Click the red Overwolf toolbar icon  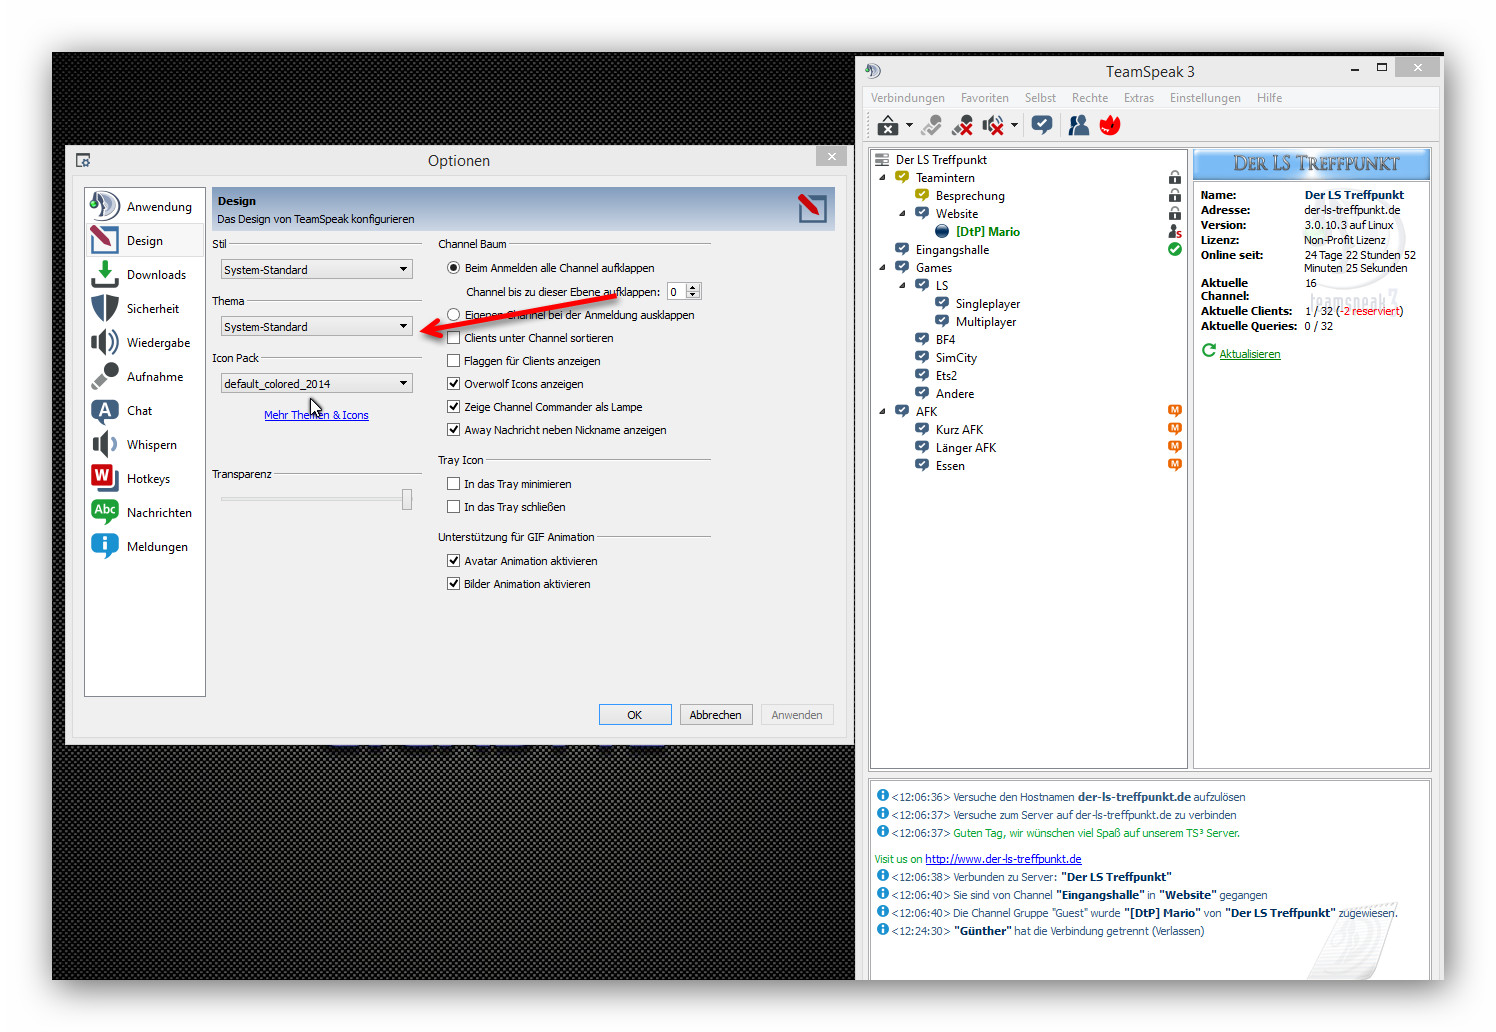pos(1109,125)
